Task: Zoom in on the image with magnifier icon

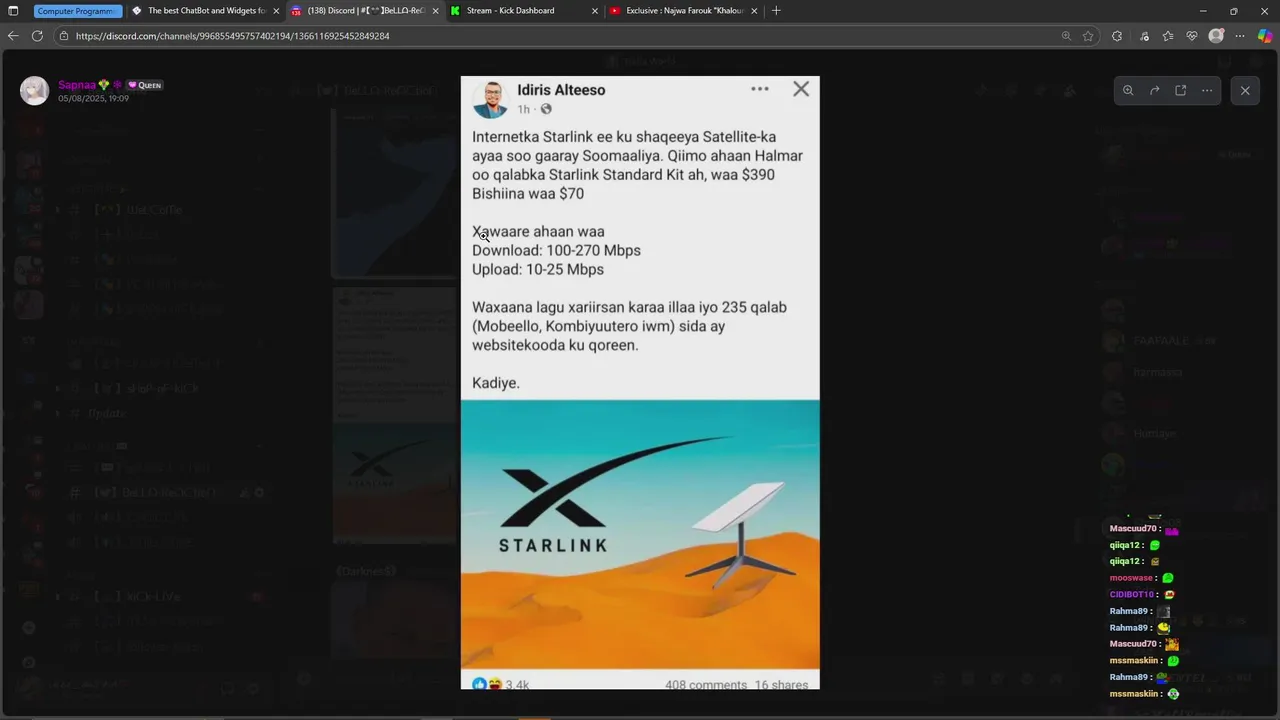Action: pos(1128,90)
